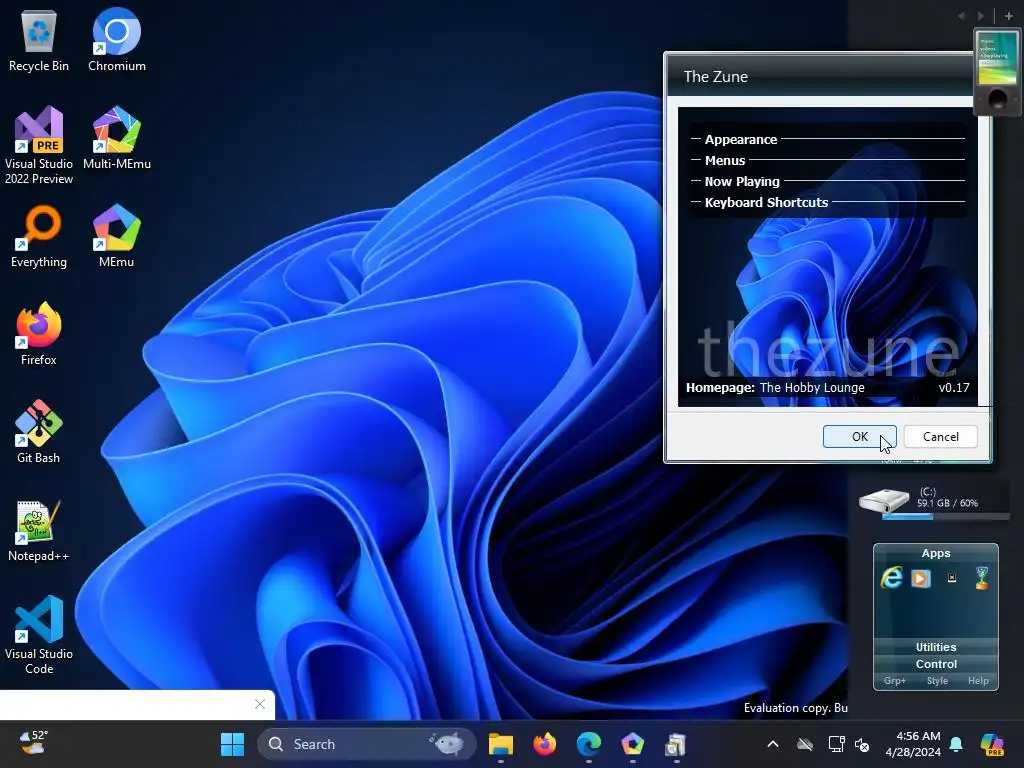Open the Recycle Bin desktop icon

click(x=39, y=40)
